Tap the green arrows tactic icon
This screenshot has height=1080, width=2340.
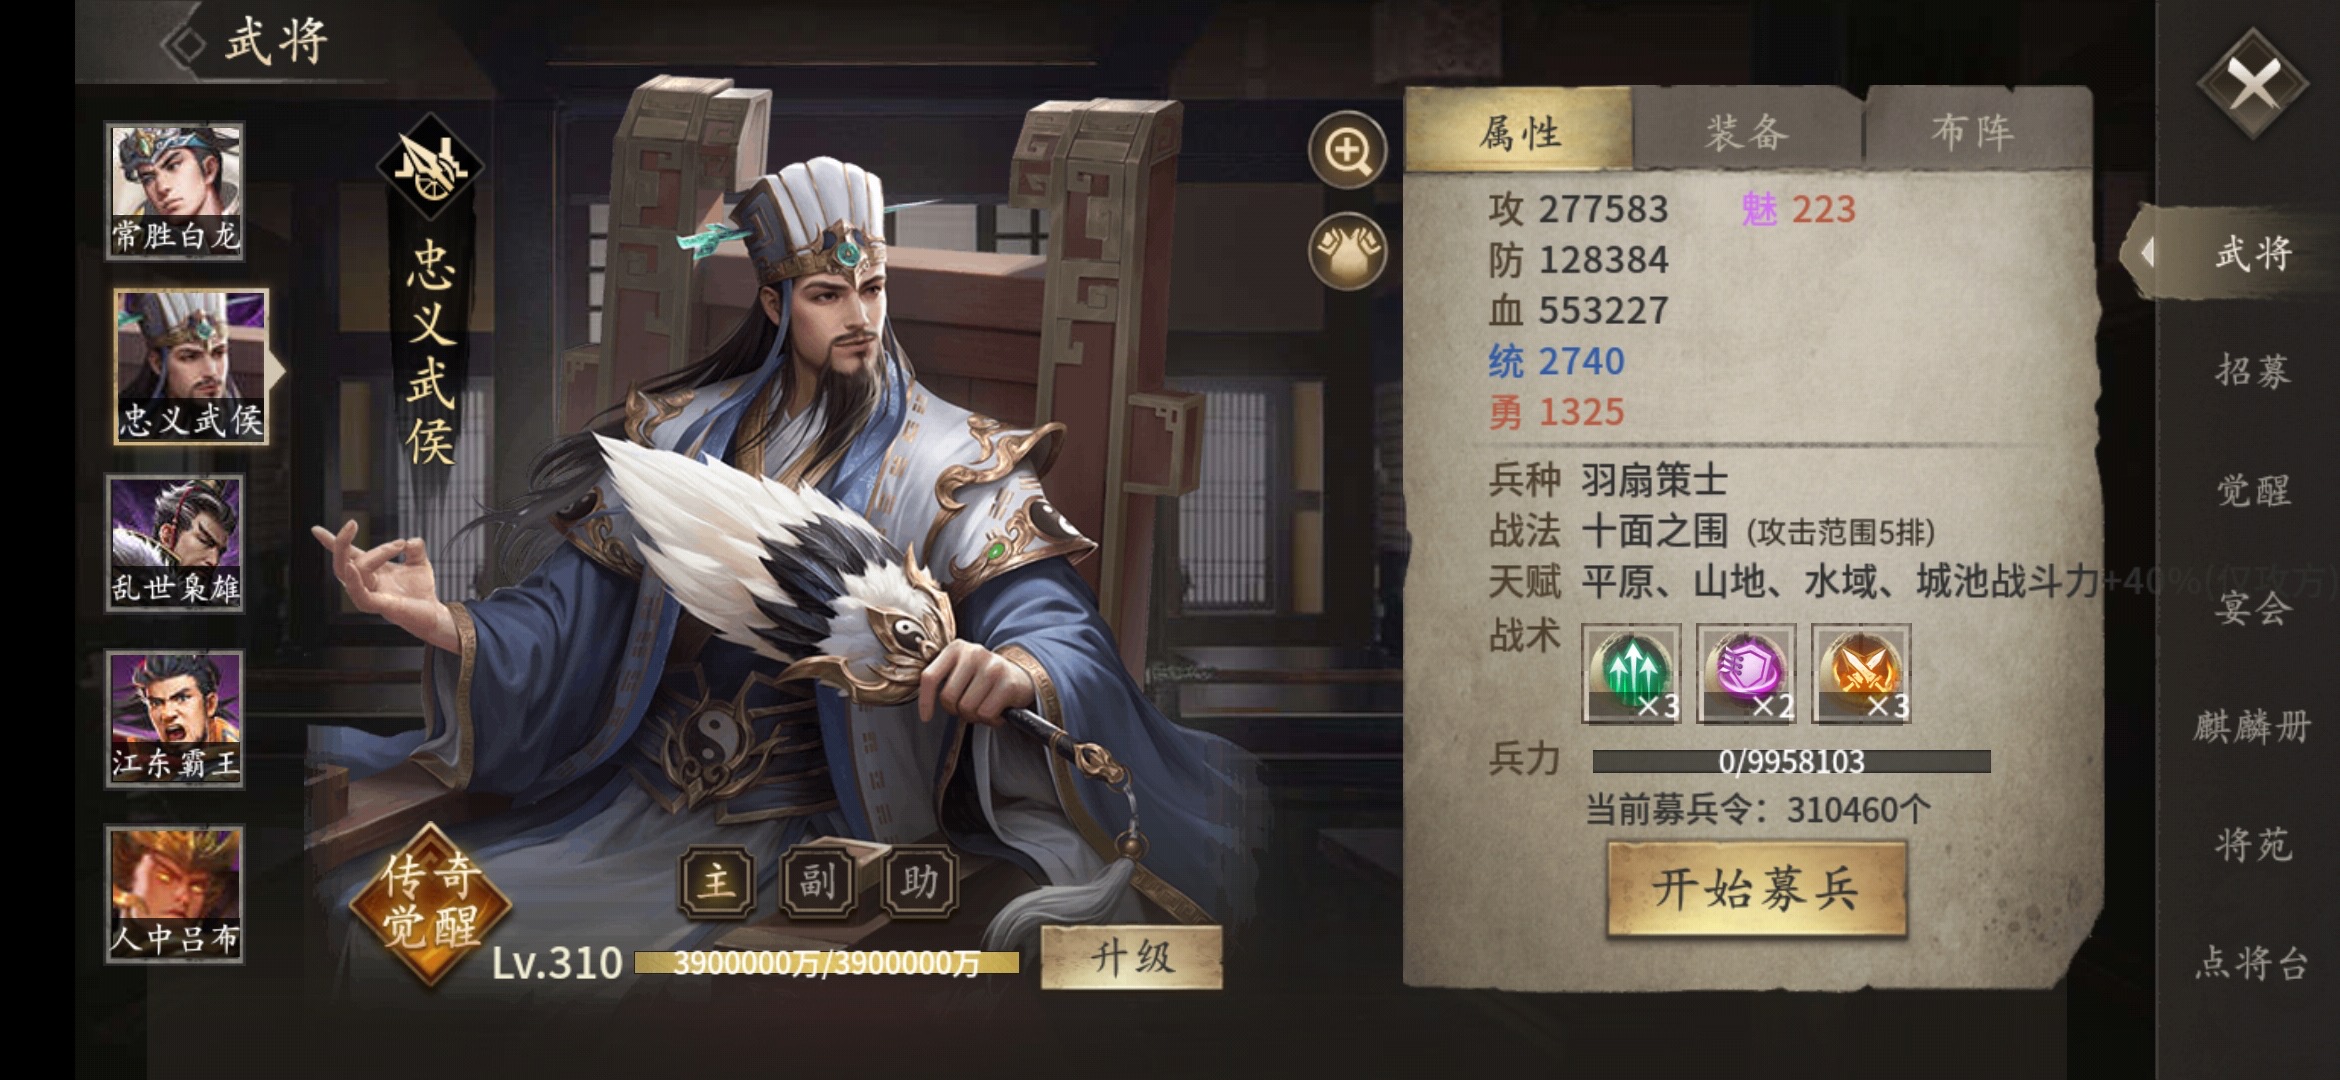coord(1631,673)
